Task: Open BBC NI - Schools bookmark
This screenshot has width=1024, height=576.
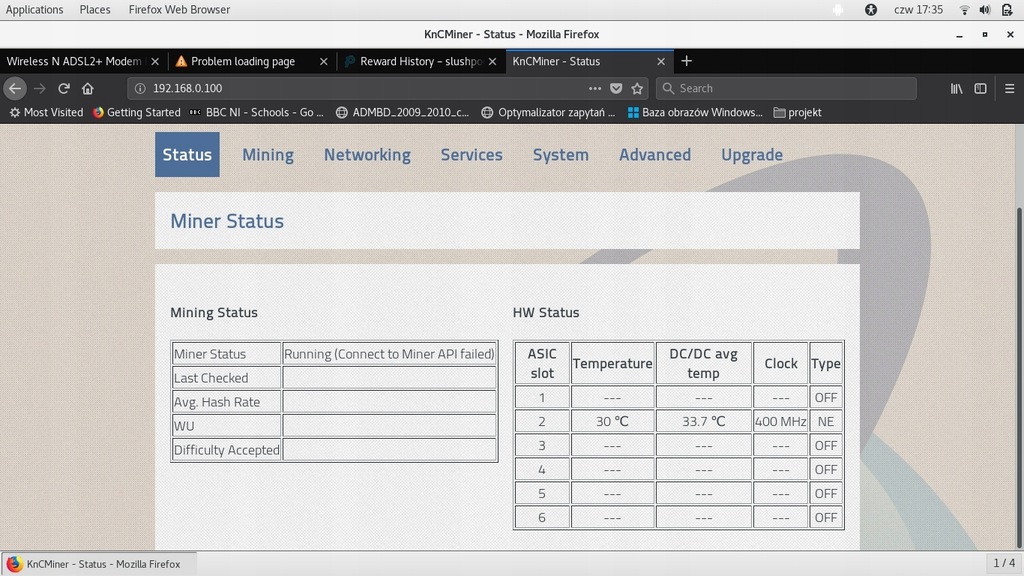Action: 256,112
